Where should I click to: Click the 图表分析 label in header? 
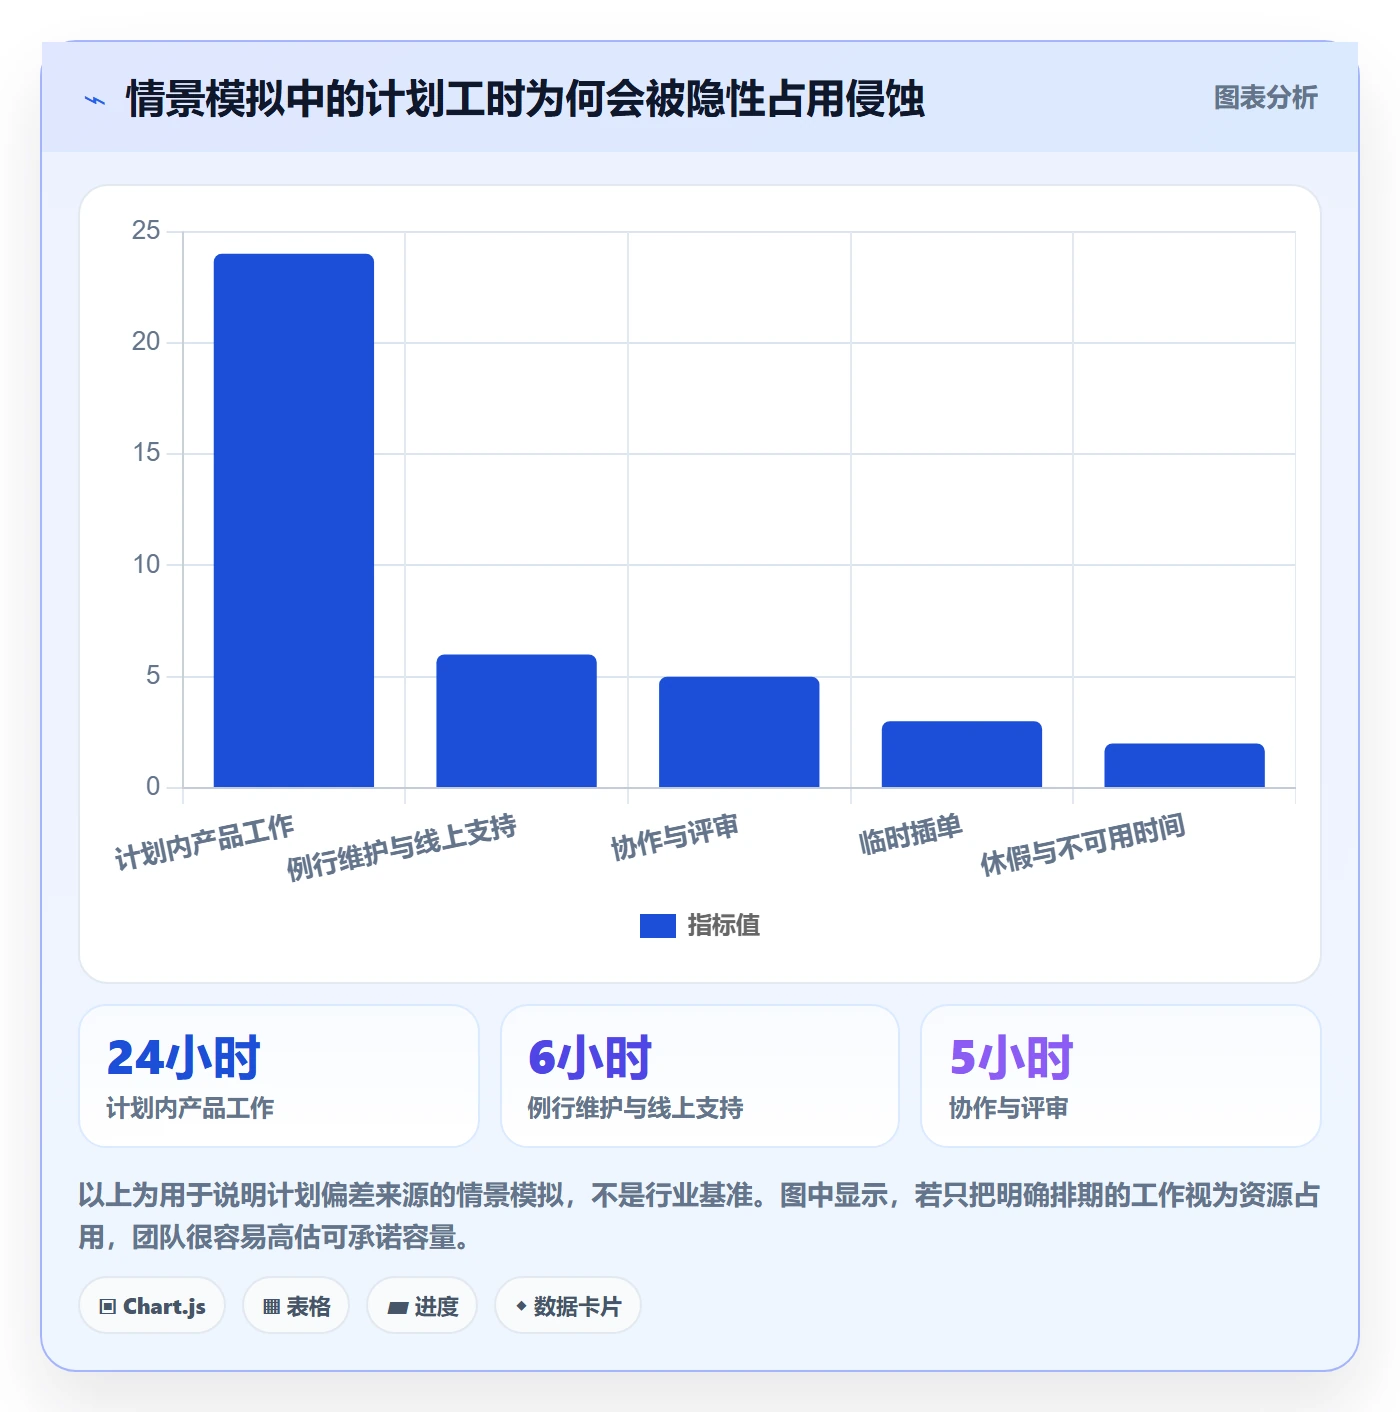(1265, 98)
